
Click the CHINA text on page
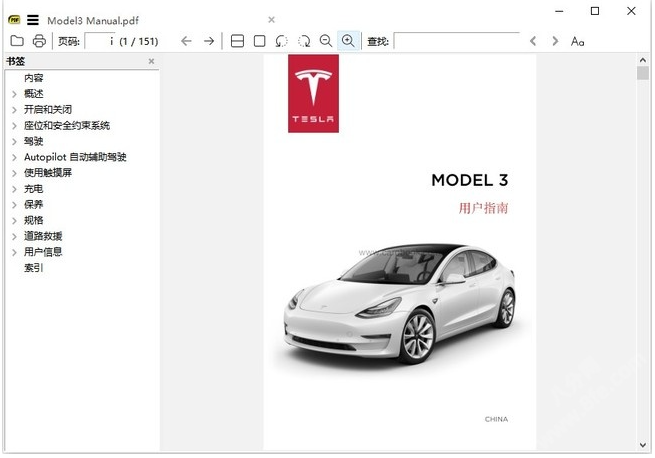click(x=496, y=419)
